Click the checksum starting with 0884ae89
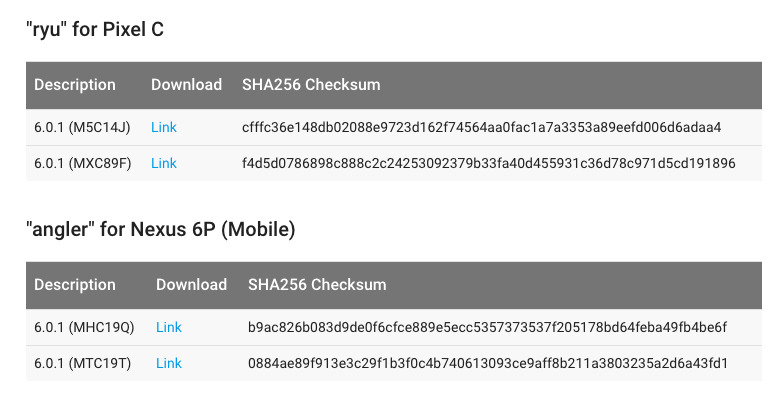 (487, 363)
